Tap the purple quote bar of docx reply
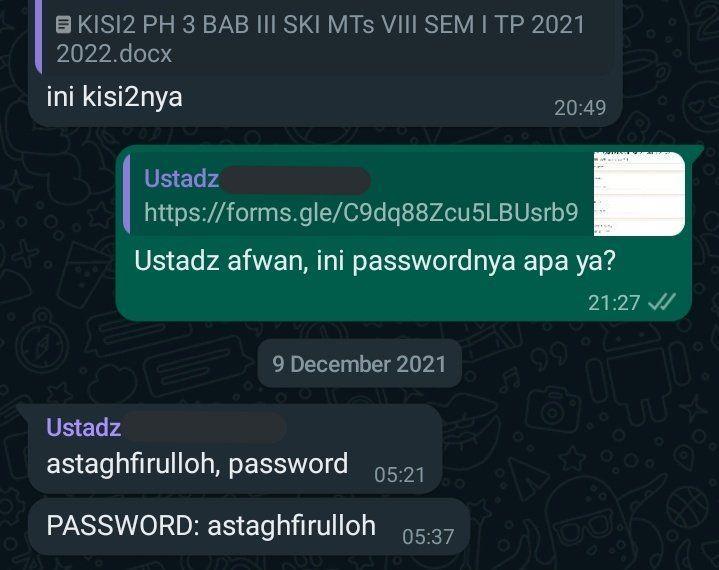 39,37
